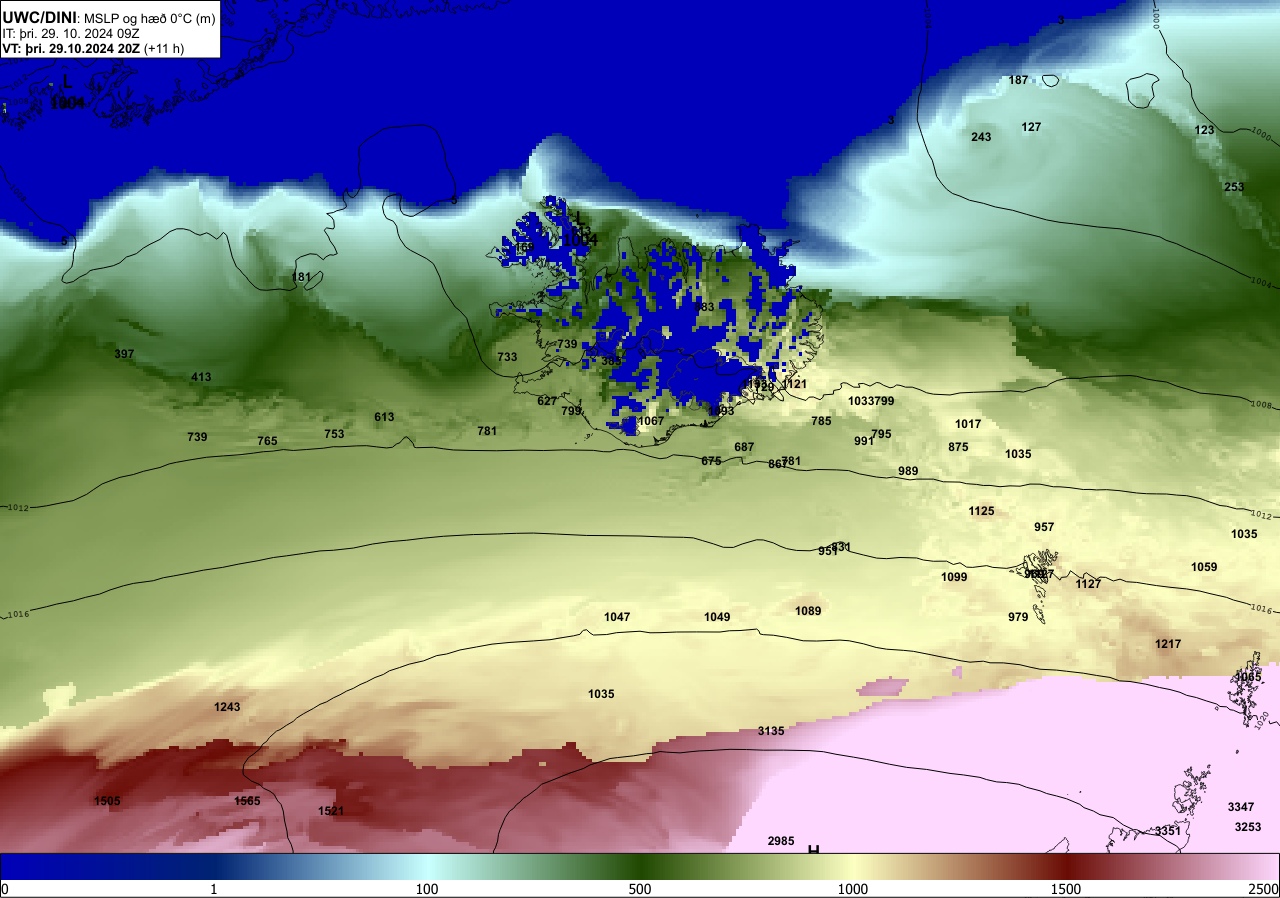Click the IT initial time line reading 09Z
The height and width of the screenshot is (898, 1280).
72,33
